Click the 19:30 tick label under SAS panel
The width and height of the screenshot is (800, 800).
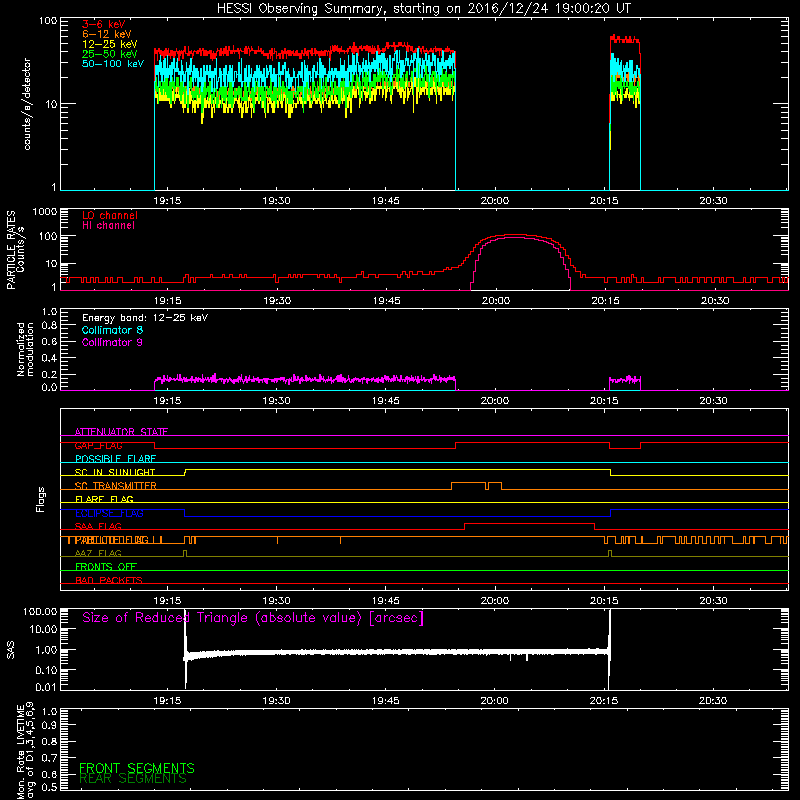pos(277,701)
